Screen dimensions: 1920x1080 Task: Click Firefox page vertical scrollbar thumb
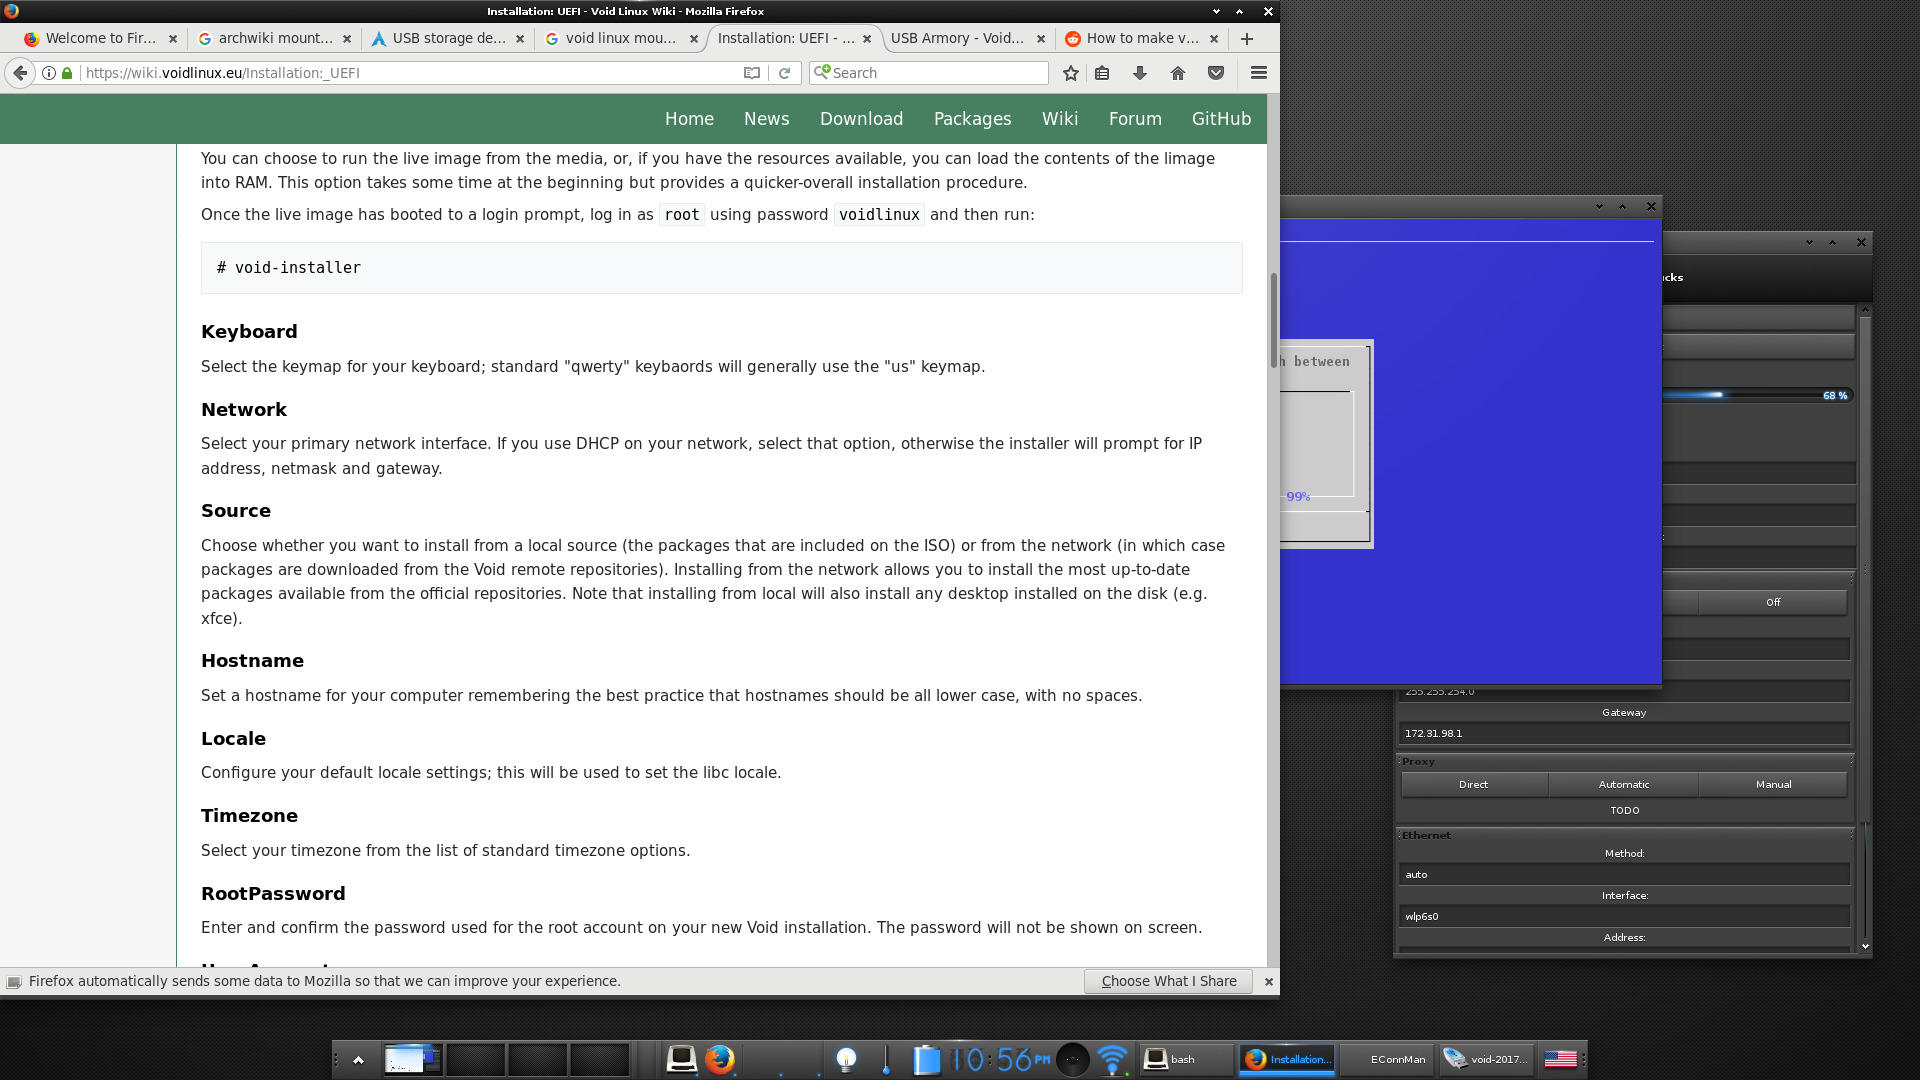tap(1273, 320)
